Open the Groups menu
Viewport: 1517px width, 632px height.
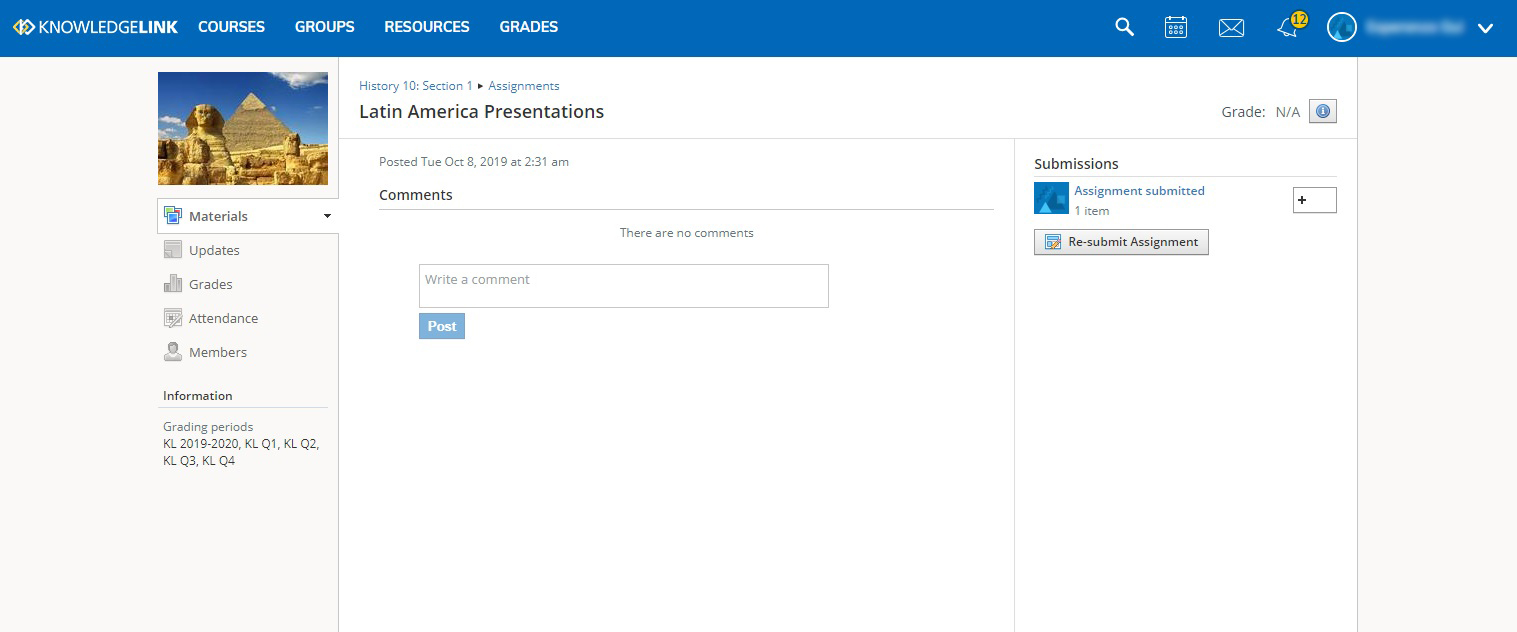click(324, 27)
